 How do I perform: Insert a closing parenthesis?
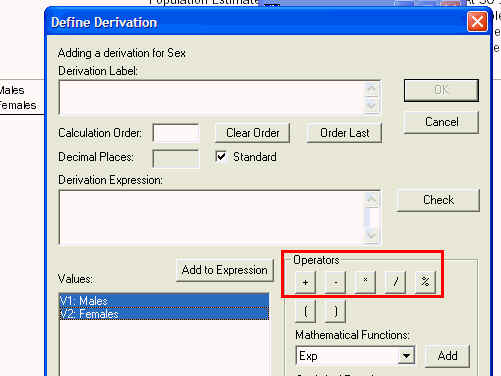(335, 311)
